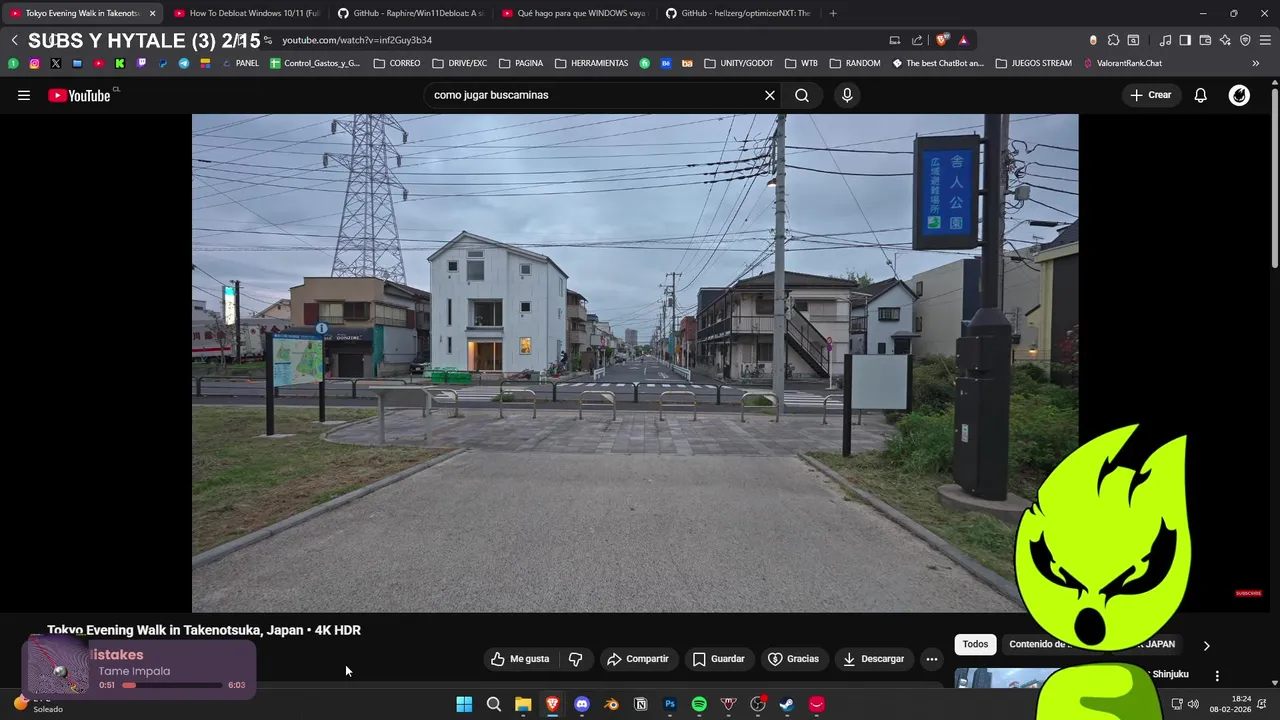The height and width of the screenshot is (720, 1280).
Task: Start voice search with the microphone
Action: [847, 95]
